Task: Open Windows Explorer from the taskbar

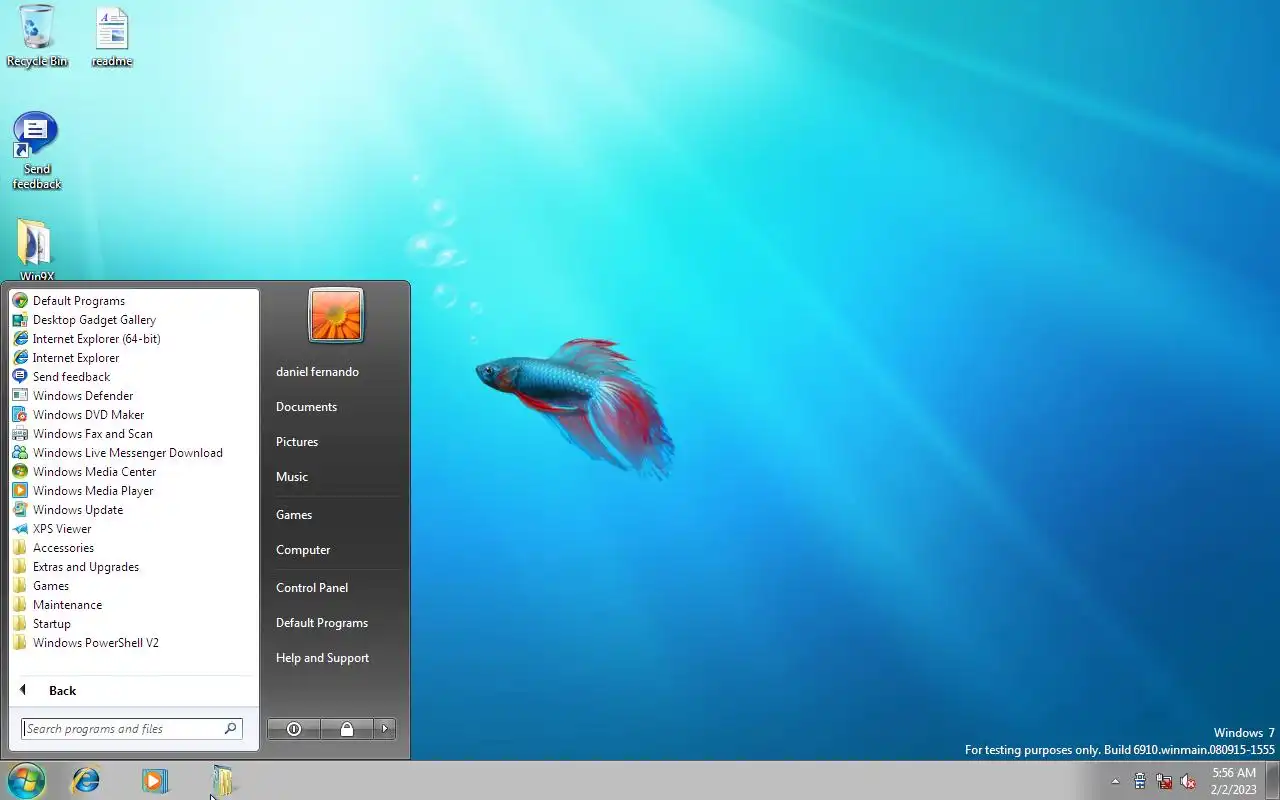Action: pyautogui.click(x=222, y=780)
